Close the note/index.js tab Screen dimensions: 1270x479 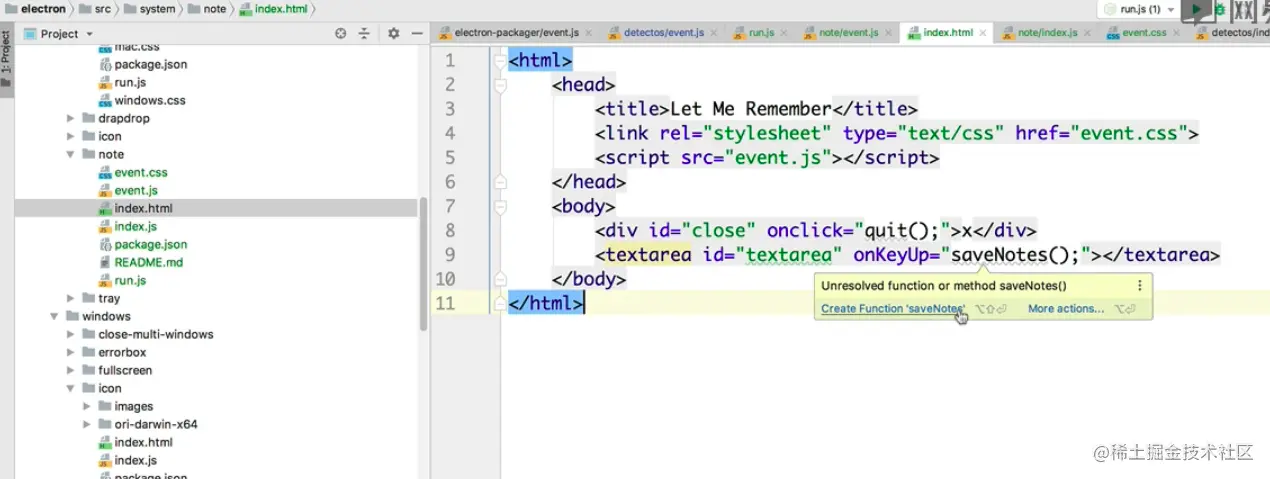click(1088, 33)
